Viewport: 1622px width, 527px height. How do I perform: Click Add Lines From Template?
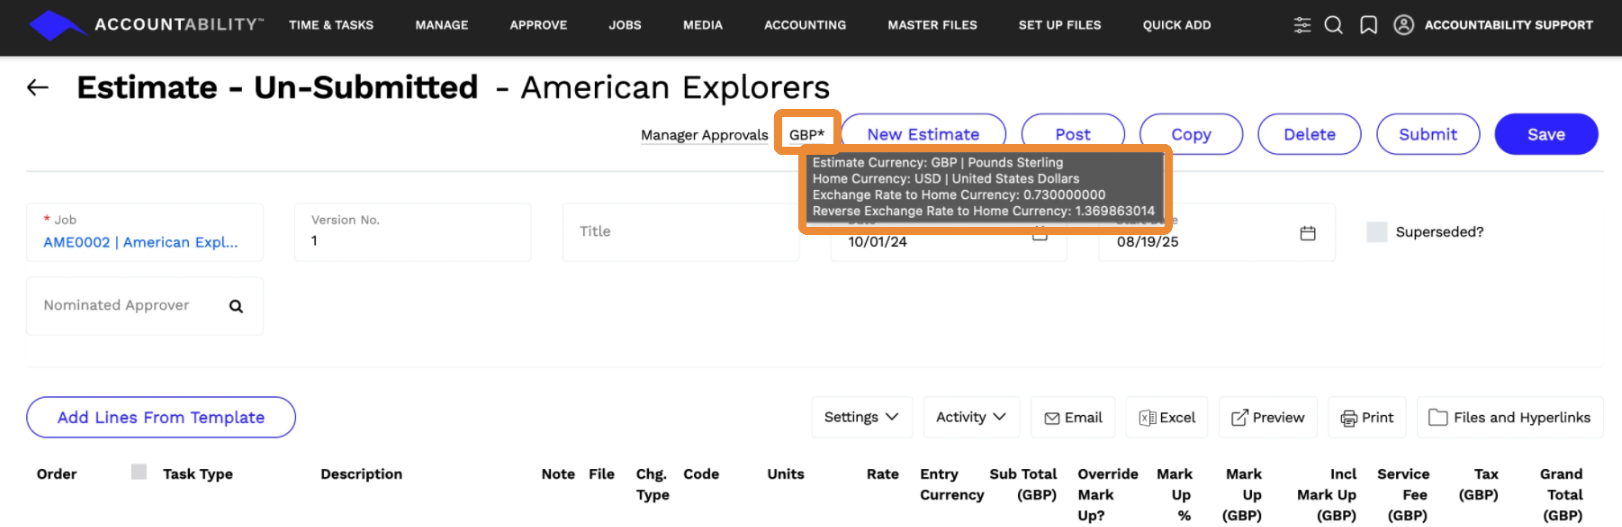[161, 417]
